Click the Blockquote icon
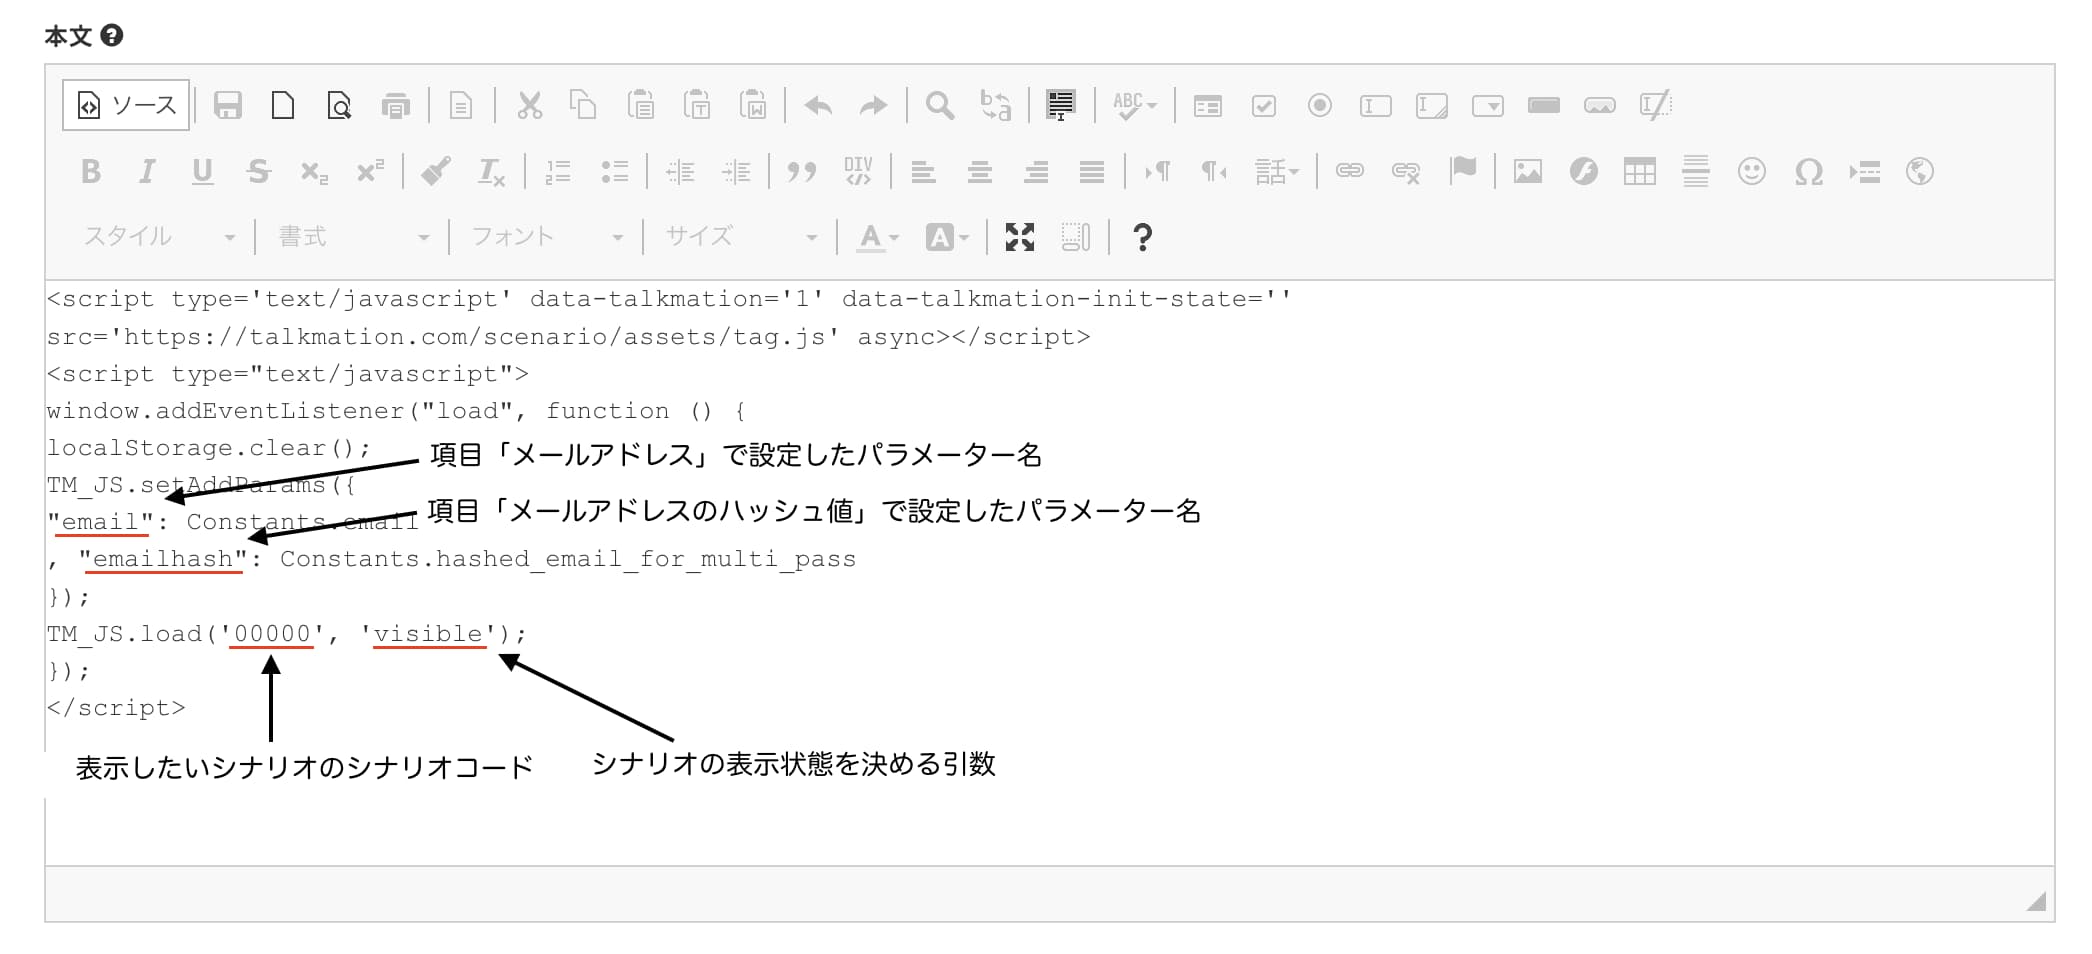The height and width of the screenshot is (954, 2092). [800, 171]
